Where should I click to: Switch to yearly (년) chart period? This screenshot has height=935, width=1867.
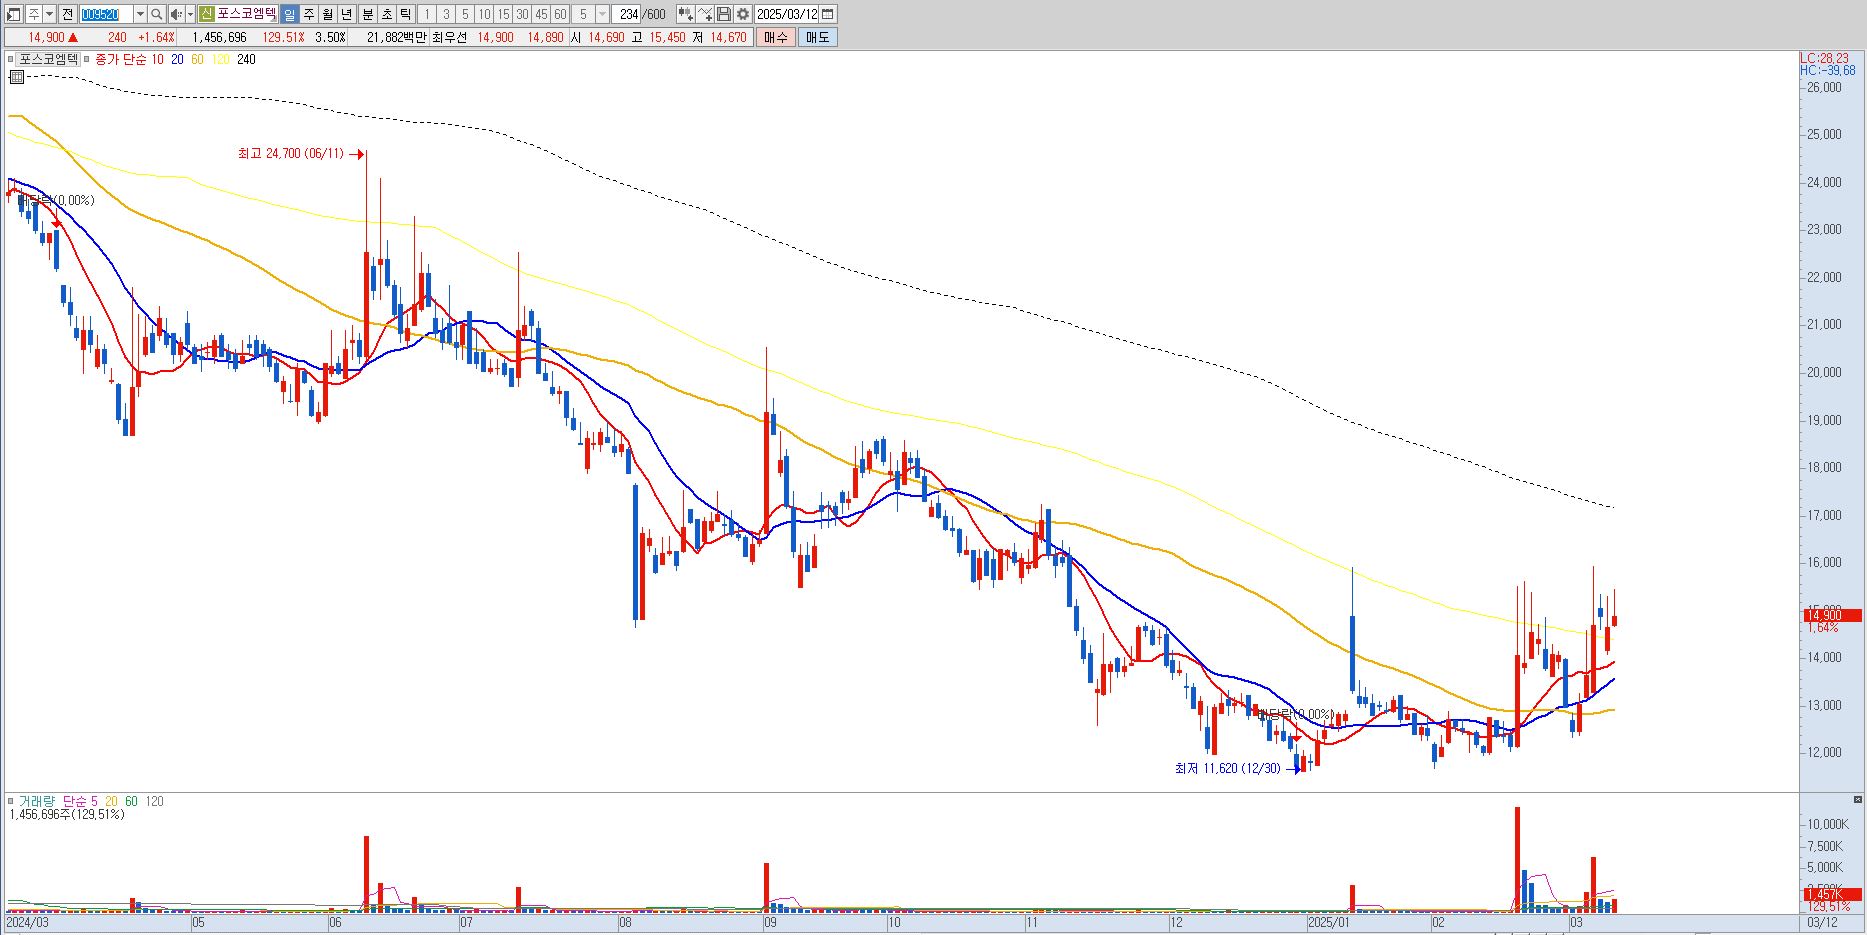tap(346, 14)
